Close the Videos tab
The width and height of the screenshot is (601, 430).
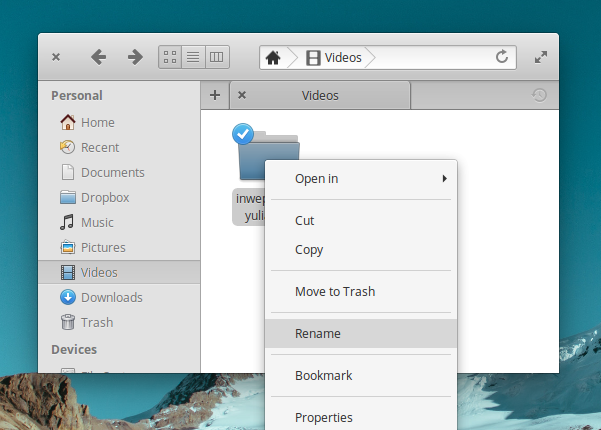242,95
